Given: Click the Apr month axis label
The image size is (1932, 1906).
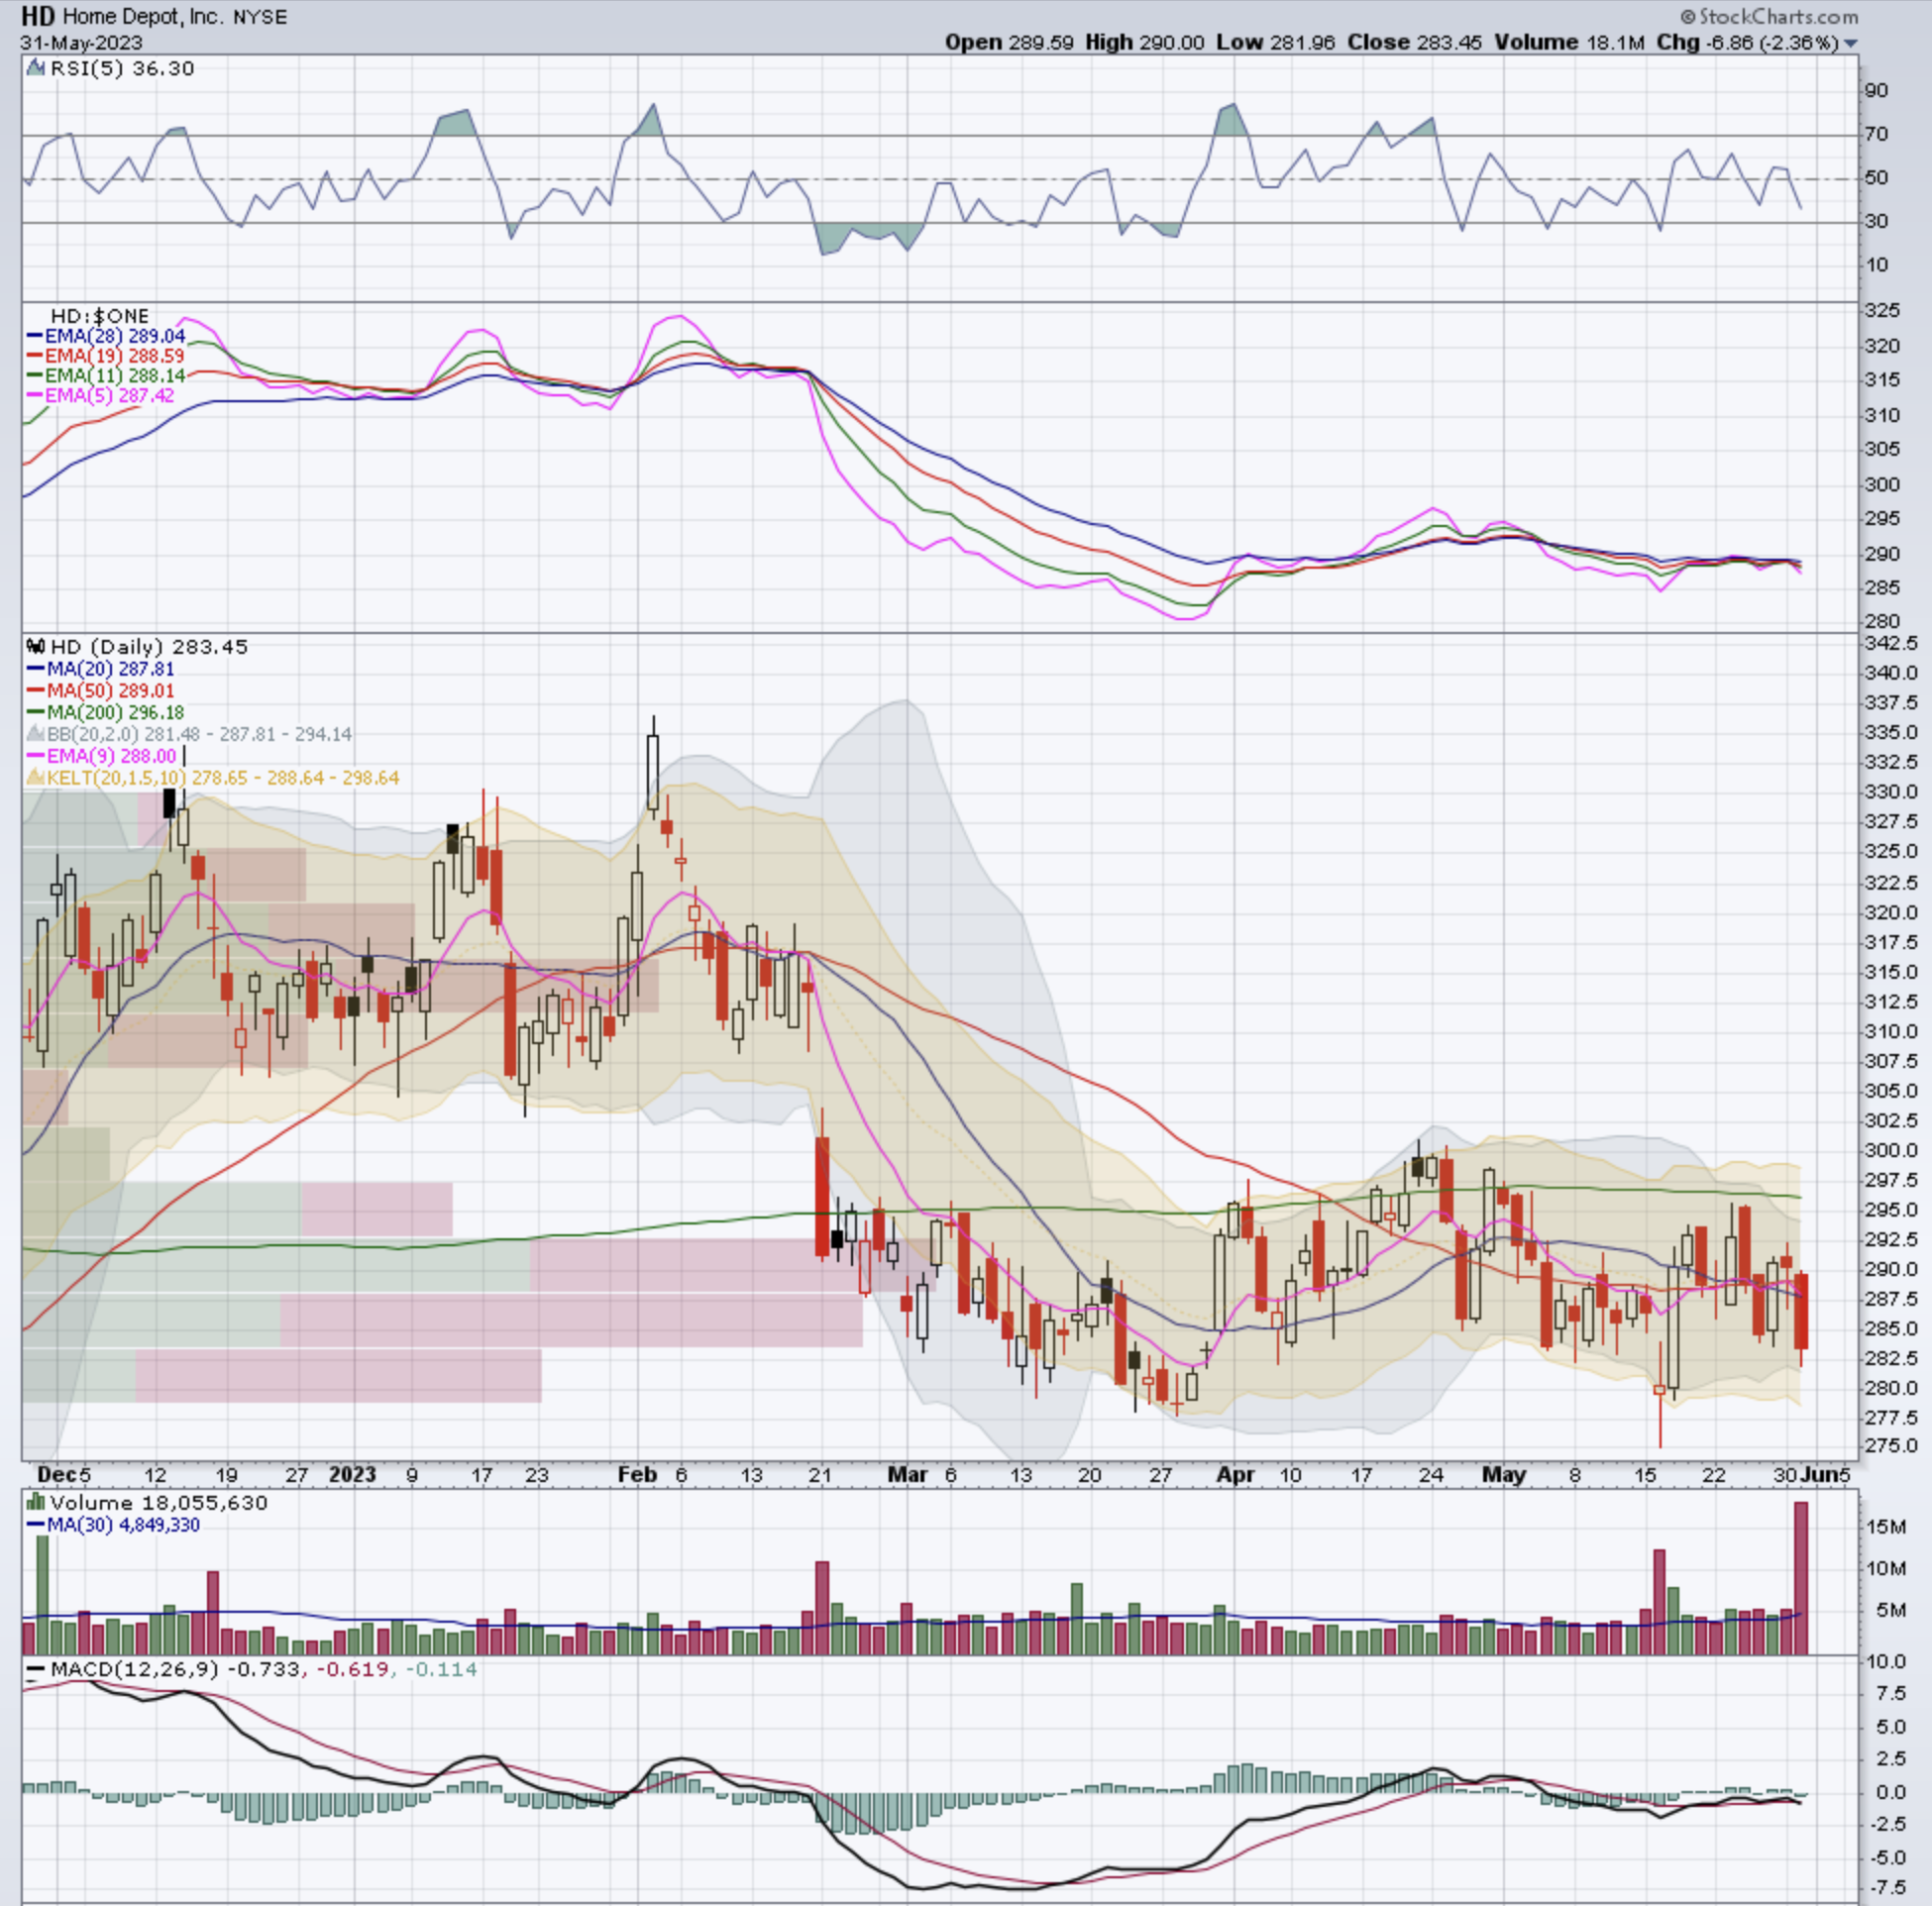Looking at the screenshot, I should (1236, 1474).
